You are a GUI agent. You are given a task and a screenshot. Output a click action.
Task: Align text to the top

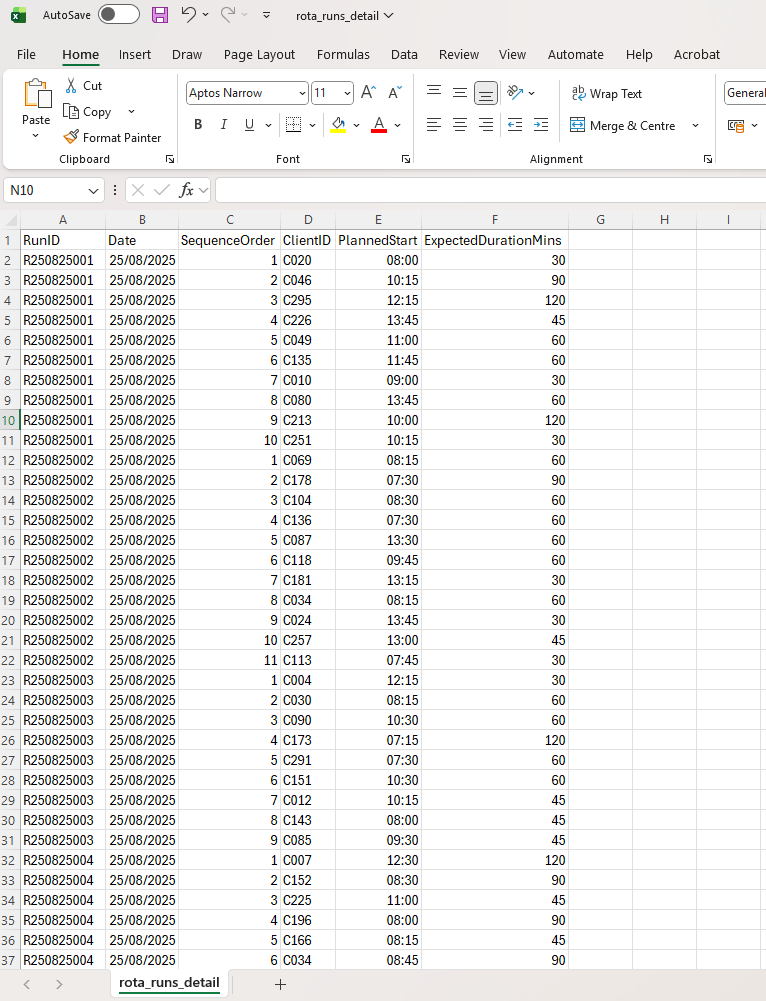click(x=434, y=93)
